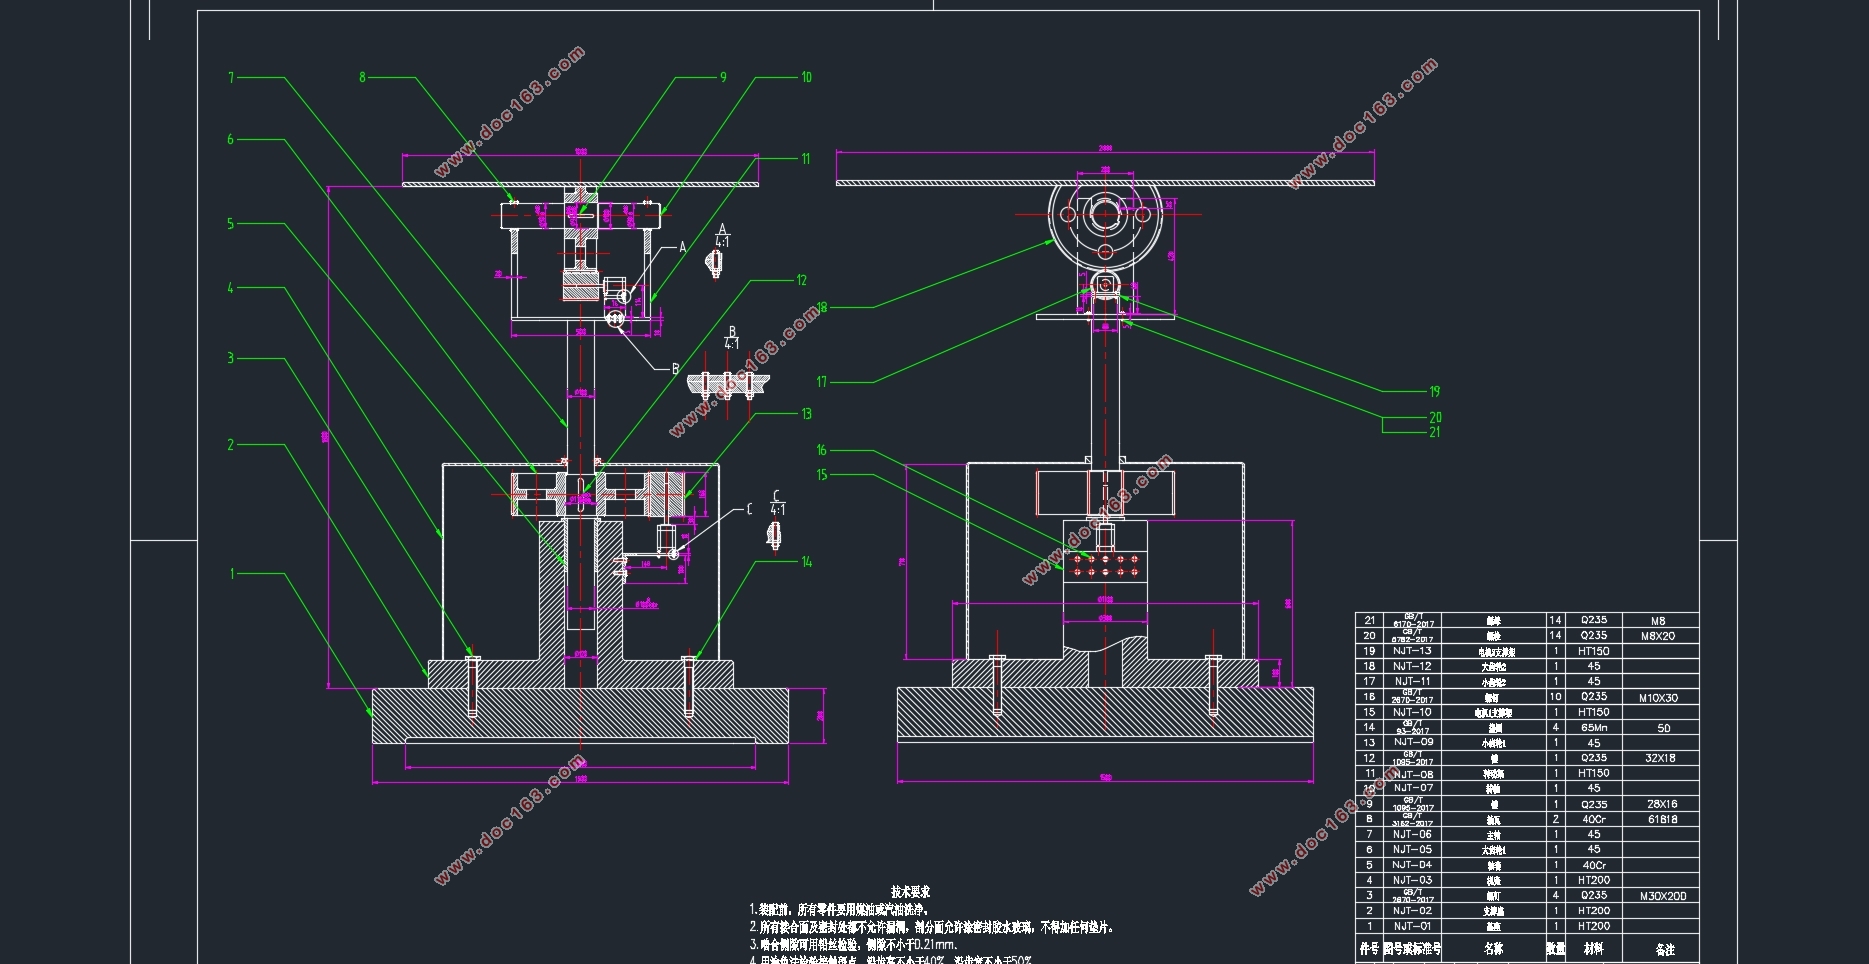Viewport: 1869px width, 964px height.
Task: Click callout number 16 on right view
Action: tap(822, 450)
